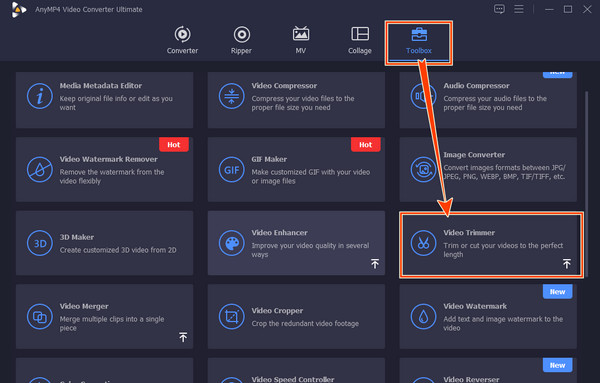600x383 pixels.
Task: Click the Video Enhancer palette icon
Action: tap(232, 243)
